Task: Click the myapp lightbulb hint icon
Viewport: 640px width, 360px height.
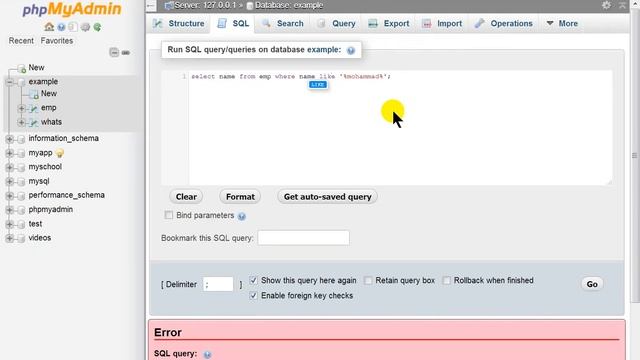Action: 60,153
